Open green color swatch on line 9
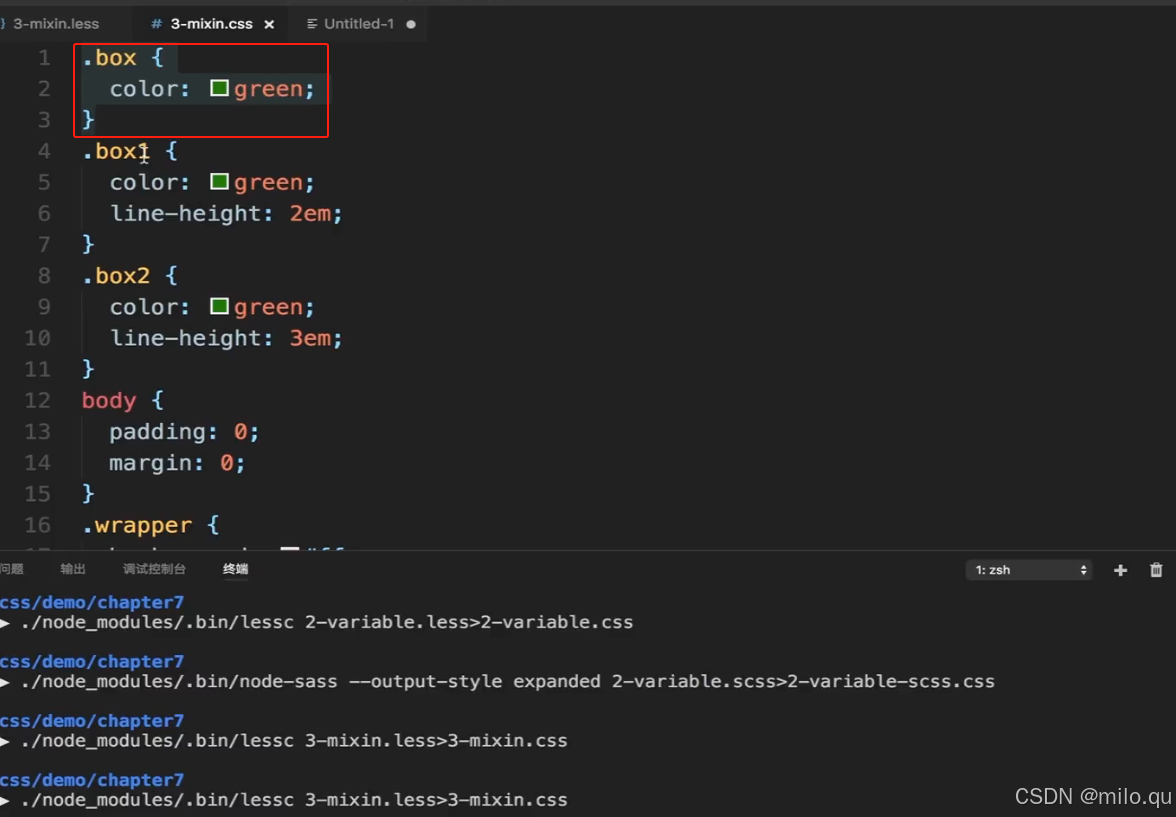1176x817 pixels. [219, 306]
